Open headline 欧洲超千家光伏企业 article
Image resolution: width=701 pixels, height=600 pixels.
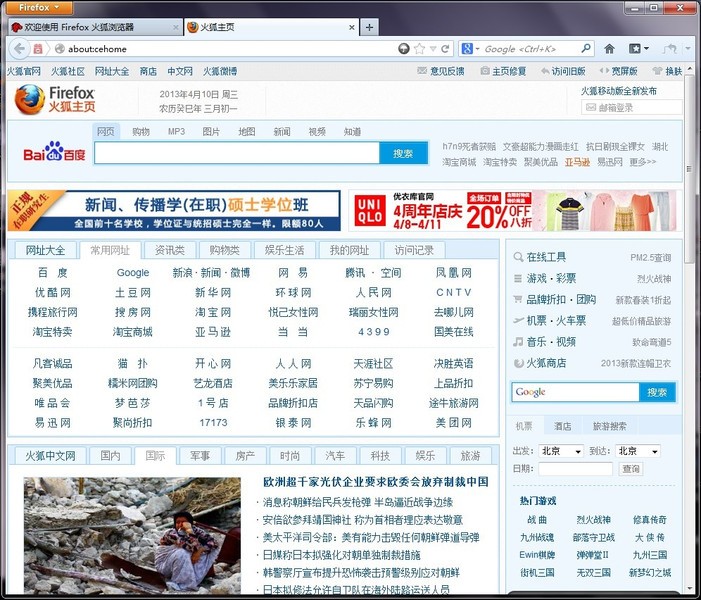coord(376,482)
